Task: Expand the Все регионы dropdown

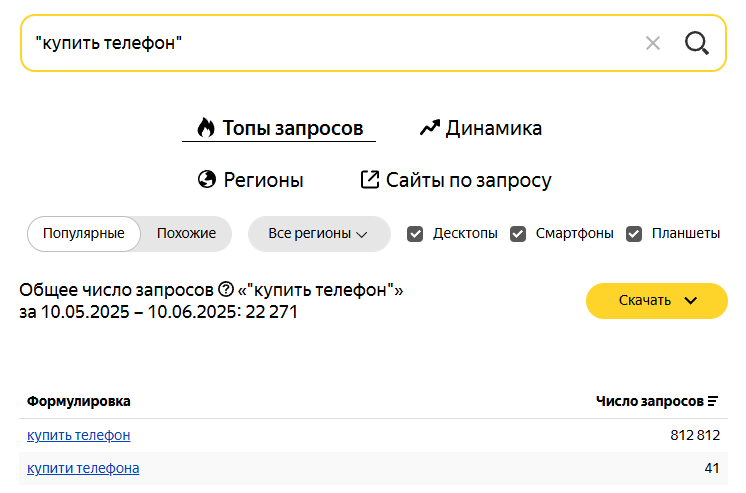Action: pyautogui.click(x=319, y=234)
